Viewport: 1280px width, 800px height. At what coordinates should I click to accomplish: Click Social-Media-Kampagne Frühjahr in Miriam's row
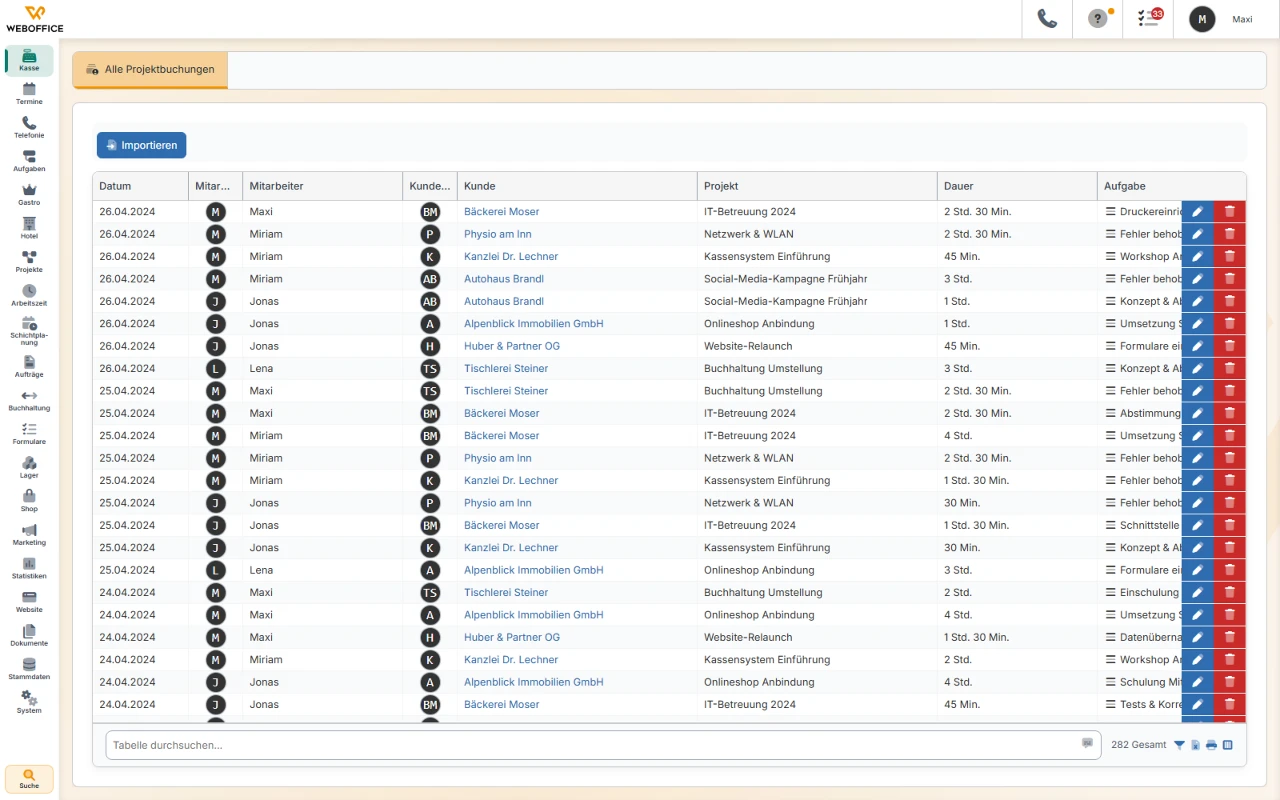(786, 279)
